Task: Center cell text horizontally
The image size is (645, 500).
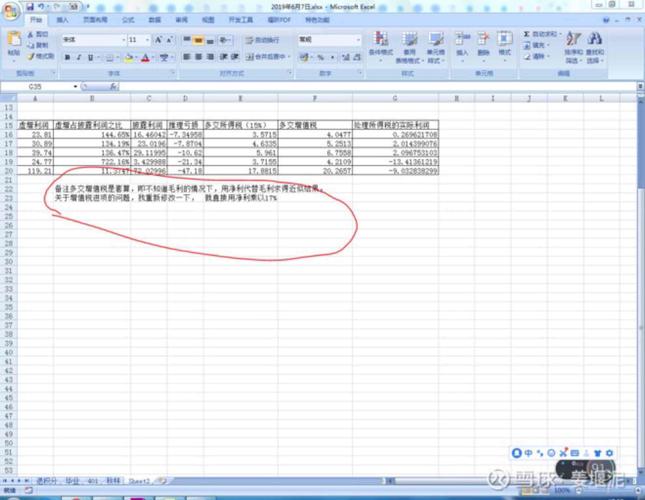Action: pyautogui.click(x=198, y=57)
